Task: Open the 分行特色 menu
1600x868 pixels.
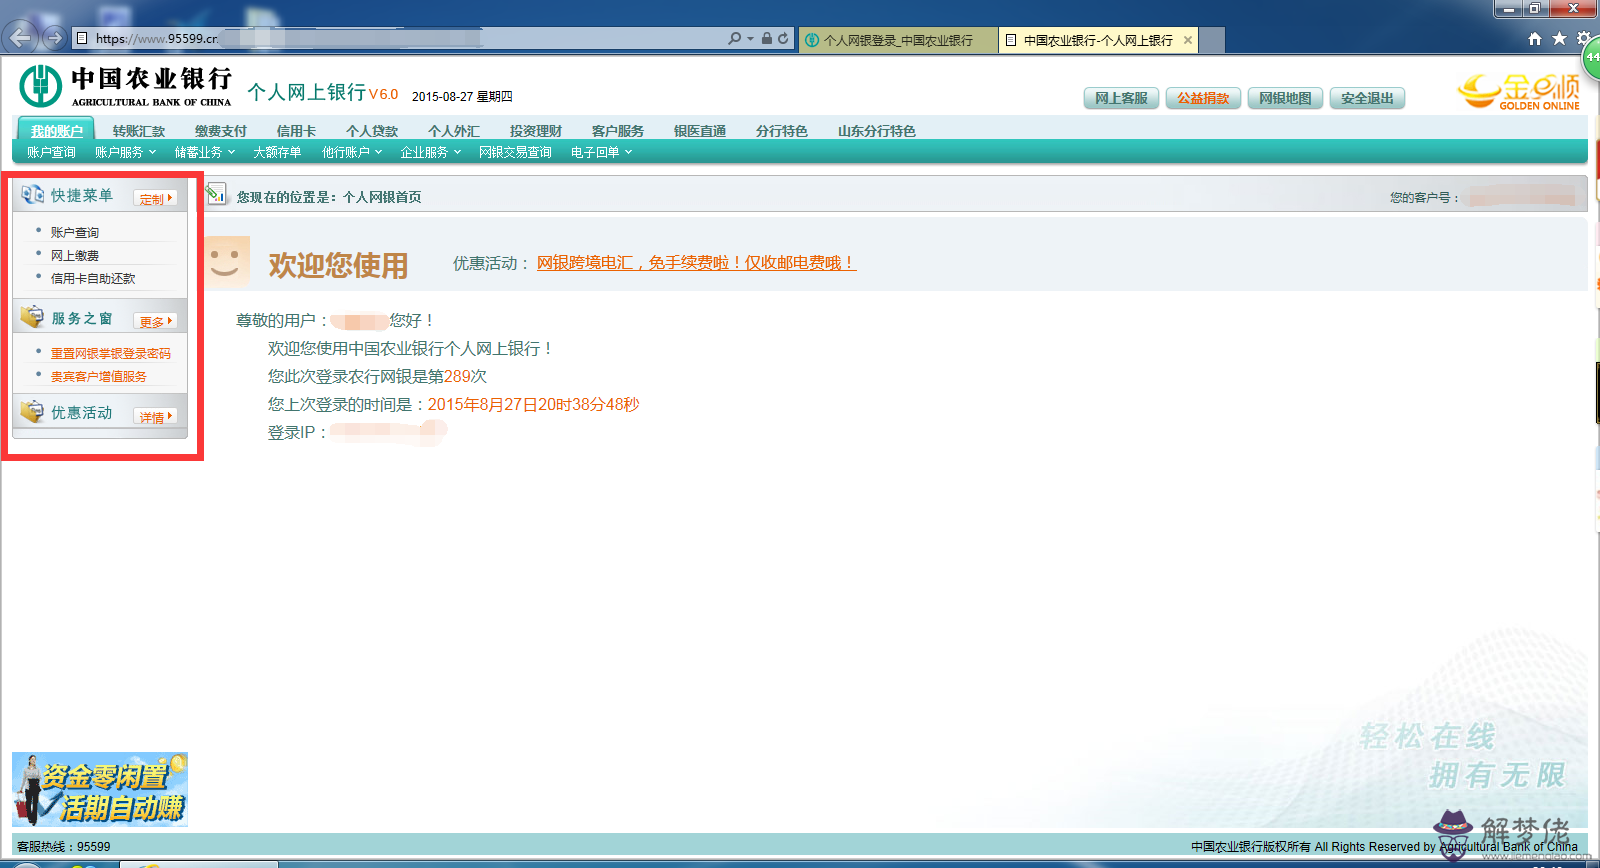Action: [782, 131]
